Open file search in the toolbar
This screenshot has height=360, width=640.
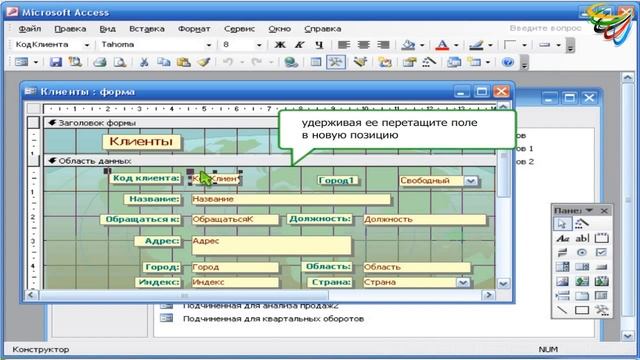(75, 62)
